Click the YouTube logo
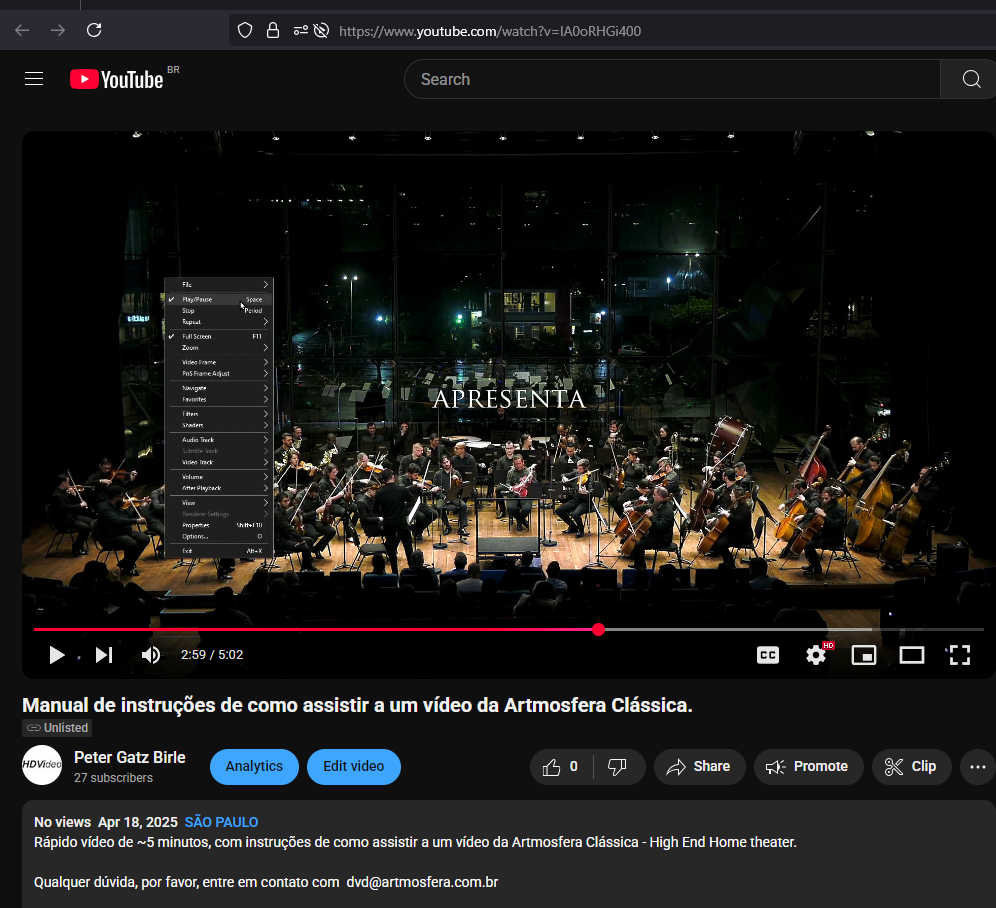This screenshot has width=996, height=908. coord(116,78)
